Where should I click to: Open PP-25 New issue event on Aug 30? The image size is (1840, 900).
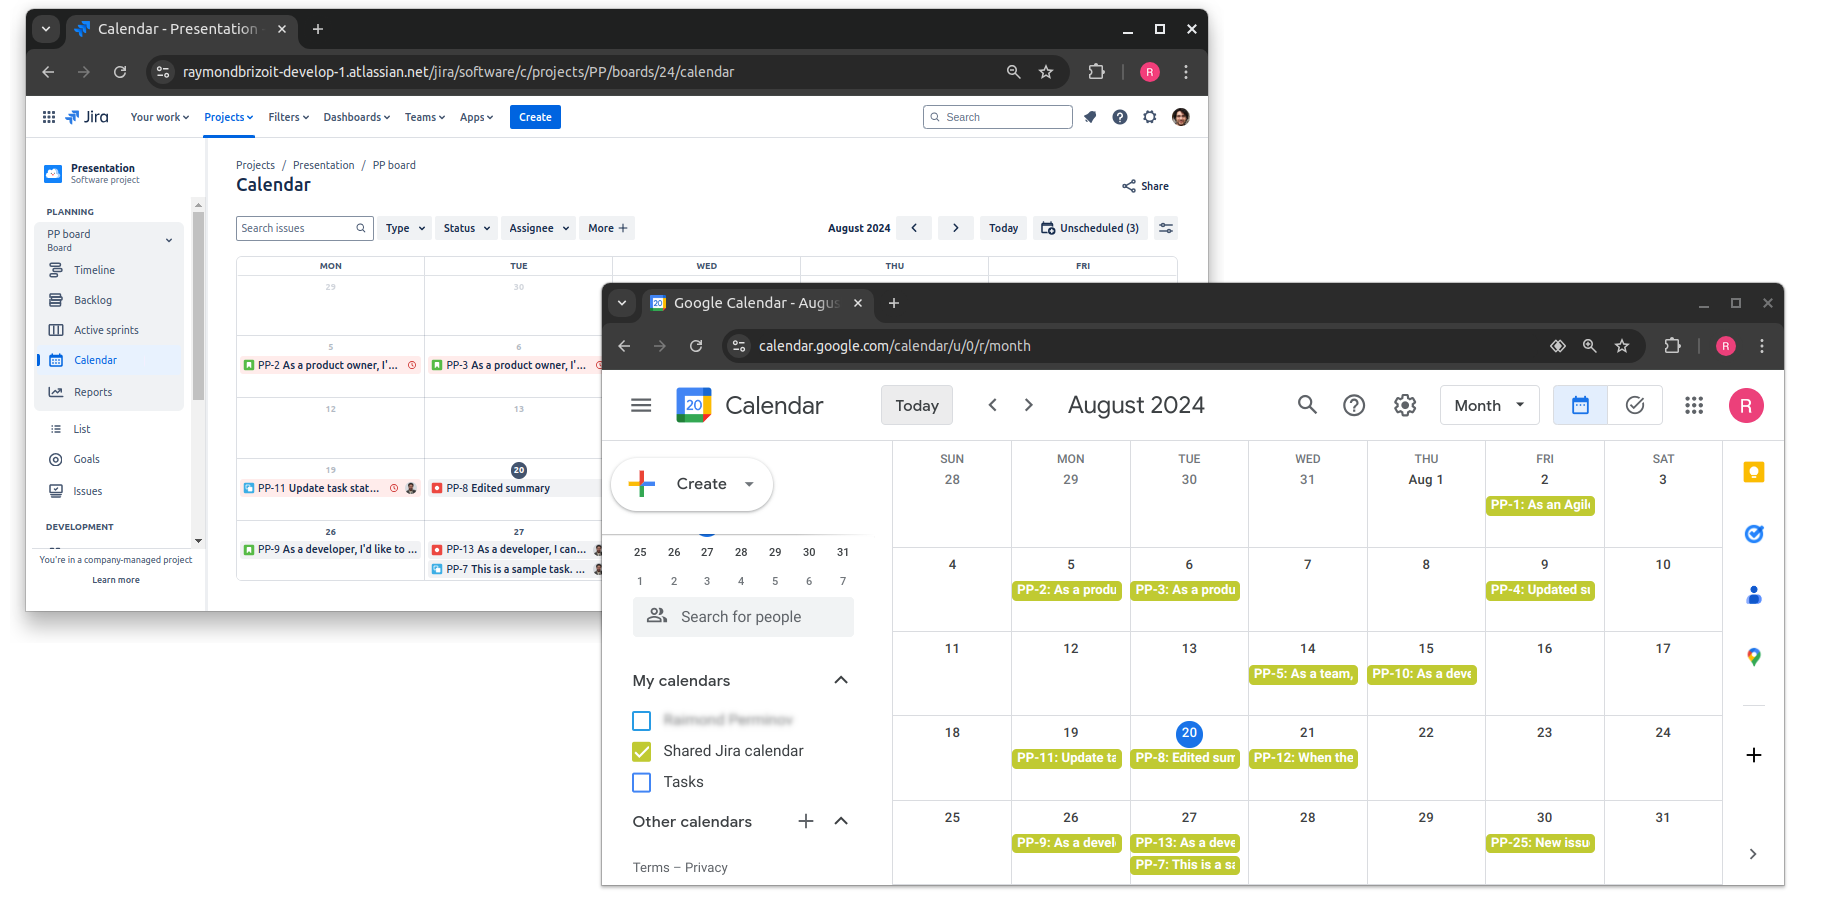pyautogui.click(x=1540, y=843)
